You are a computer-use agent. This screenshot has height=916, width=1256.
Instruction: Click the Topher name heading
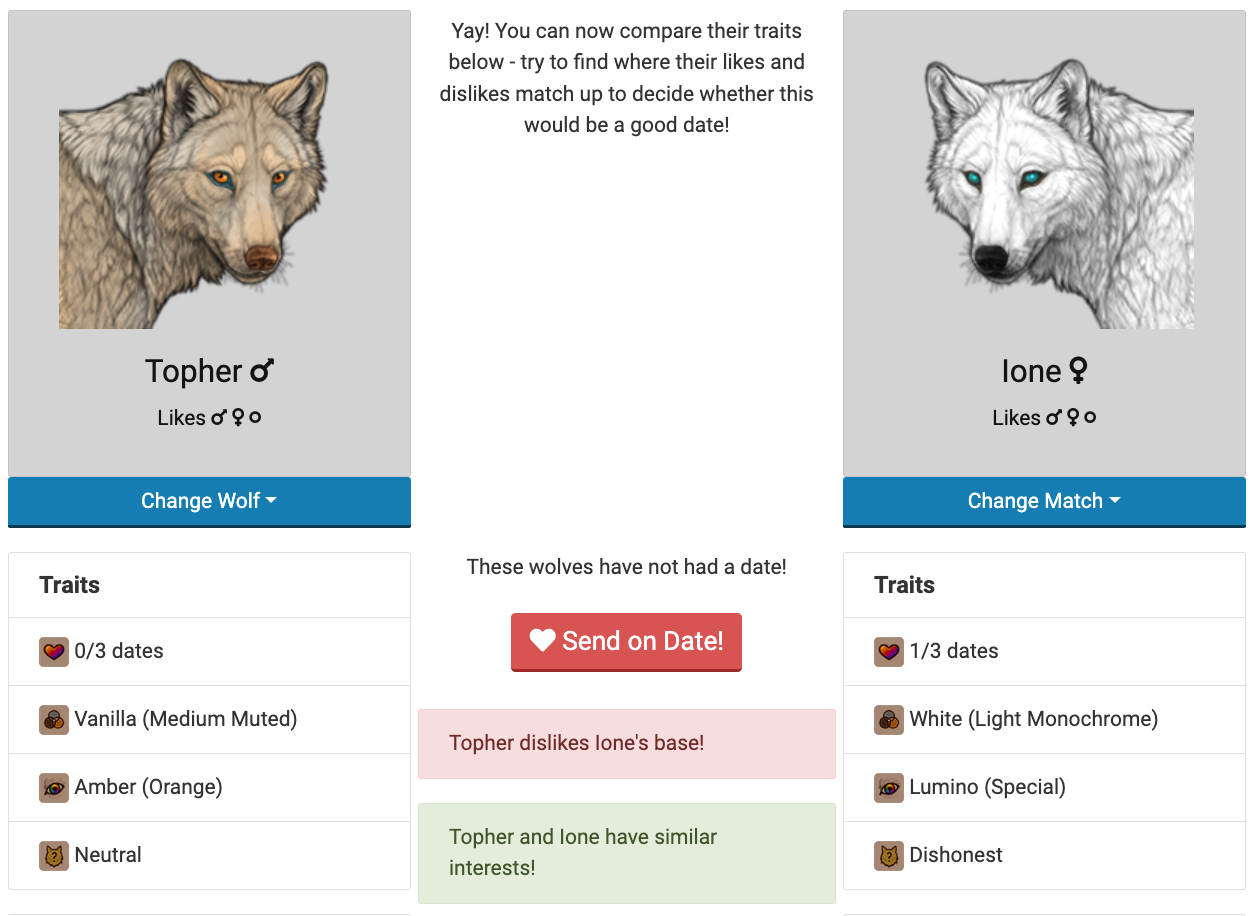(194, 371)
